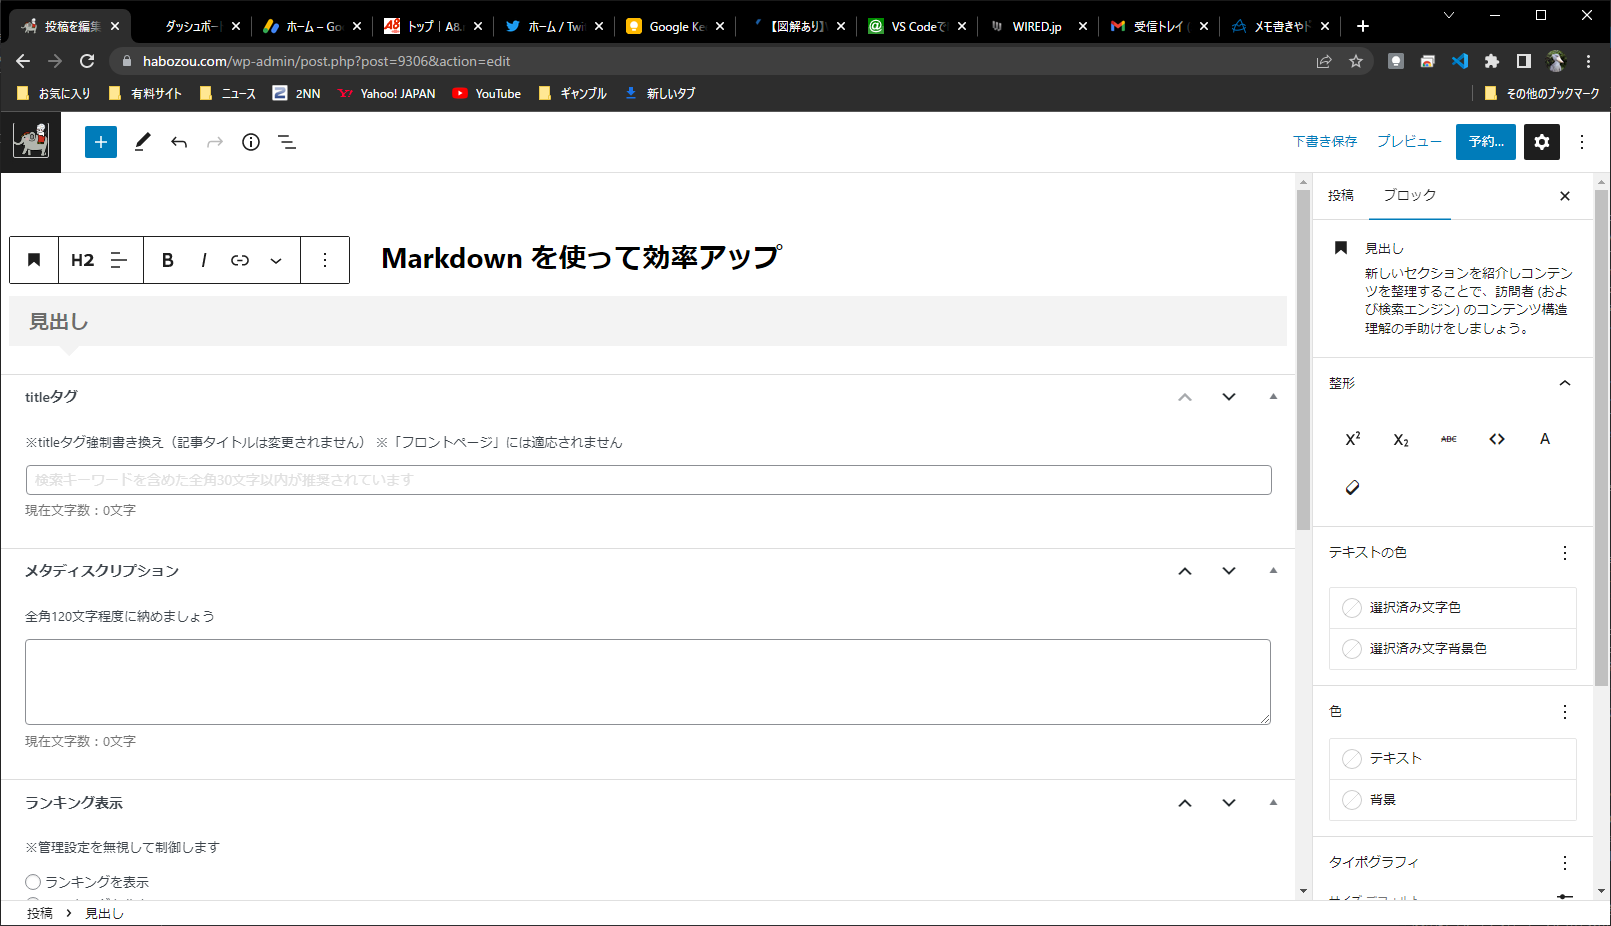Open the list view outline icon
1611x926 pixels.
(x=287, y=142)
